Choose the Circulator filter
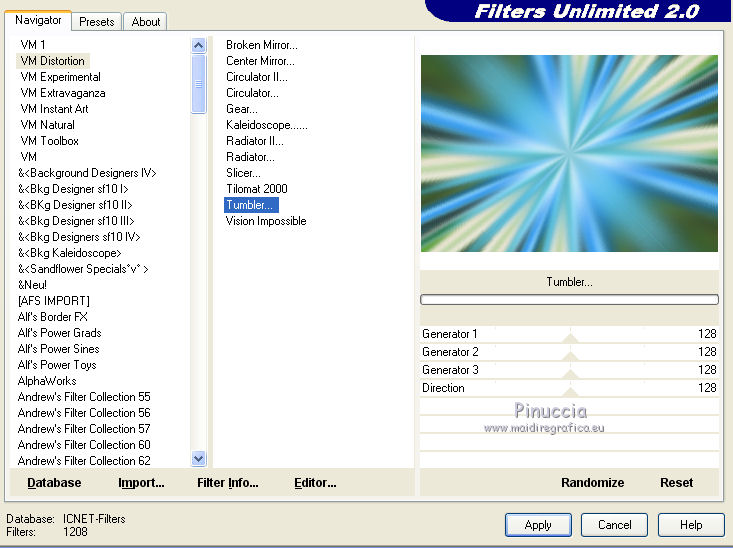This screenshot has width=733, height=548. [x=252, y=93]
